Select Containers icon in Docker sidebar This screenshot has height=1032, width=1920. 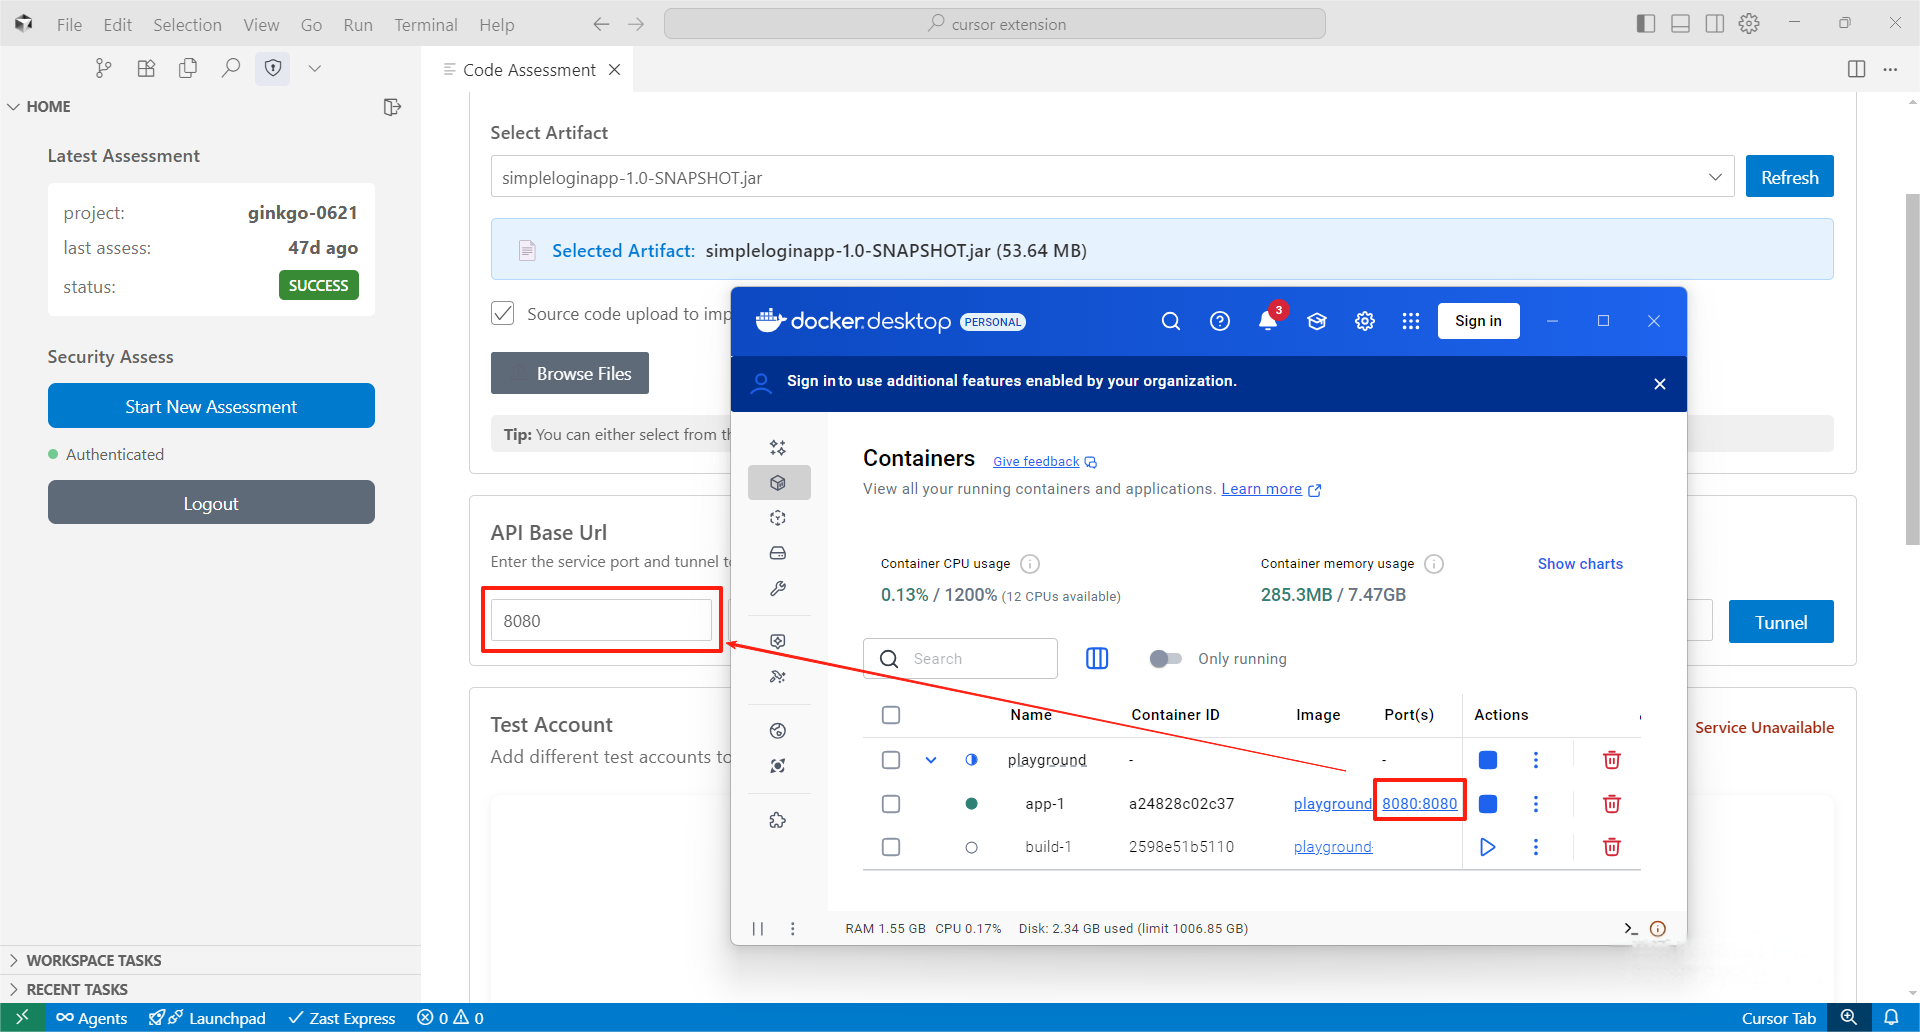[778, 482]
